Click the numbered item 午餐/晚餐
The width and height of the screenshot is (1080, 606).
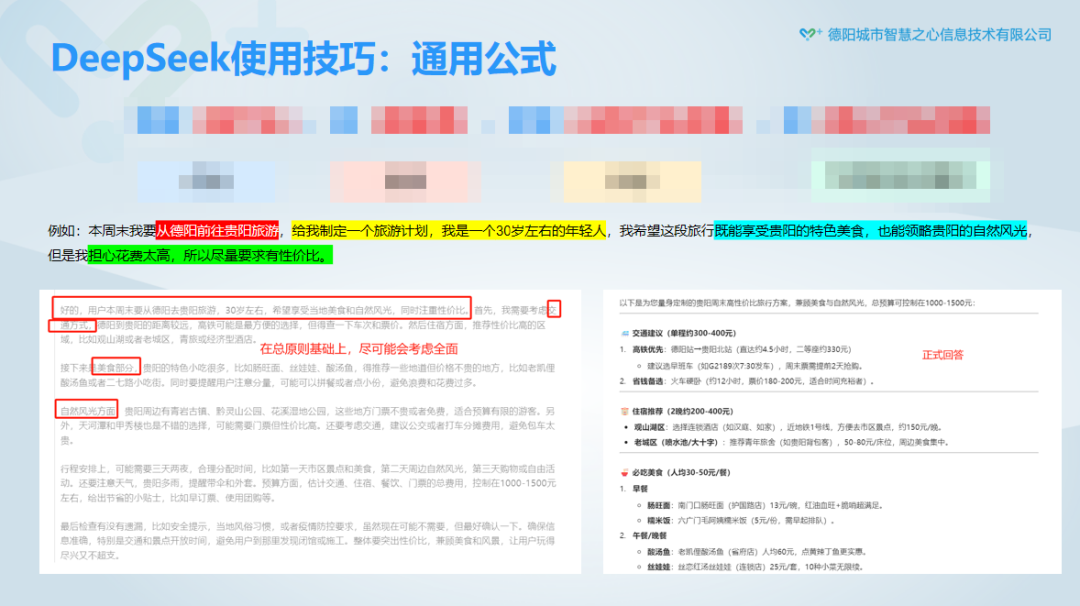(650, 536)
